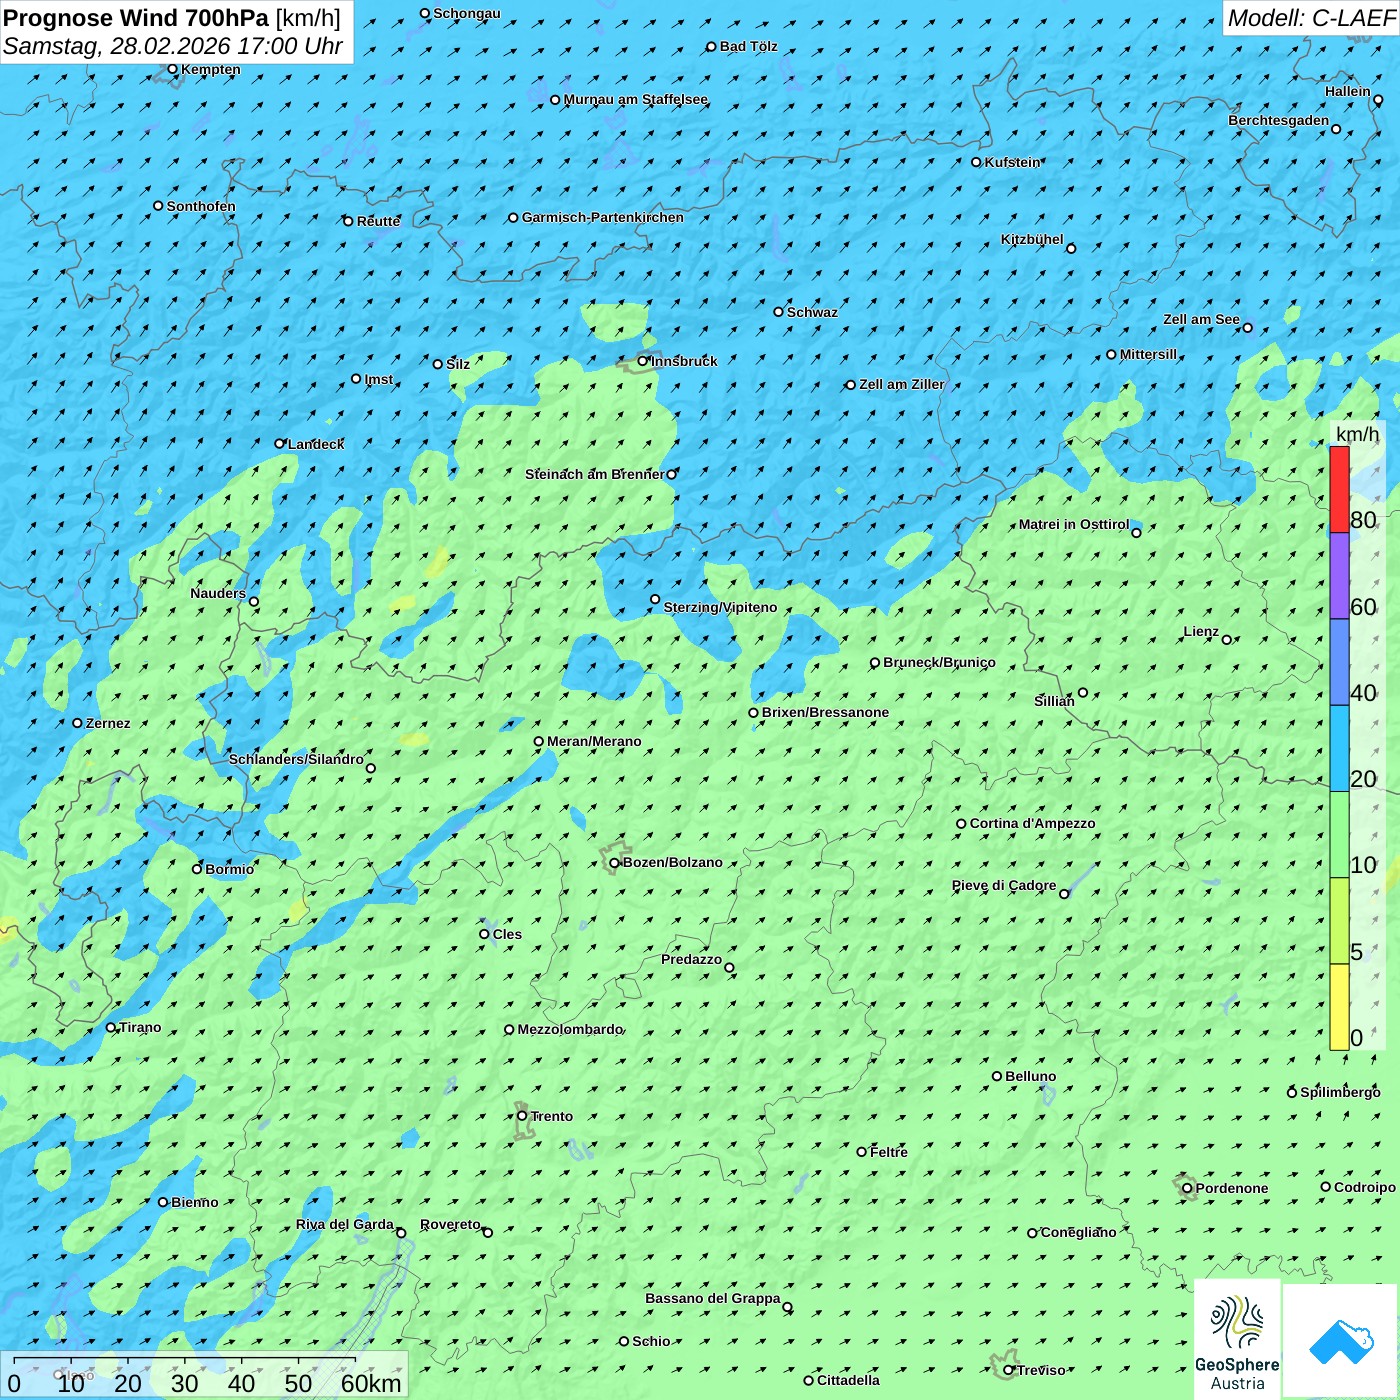Image resolution: width=1400 pixels, height=1400 pixels.
Task: Click the Pordenone city marker
Action: 1187,1188
